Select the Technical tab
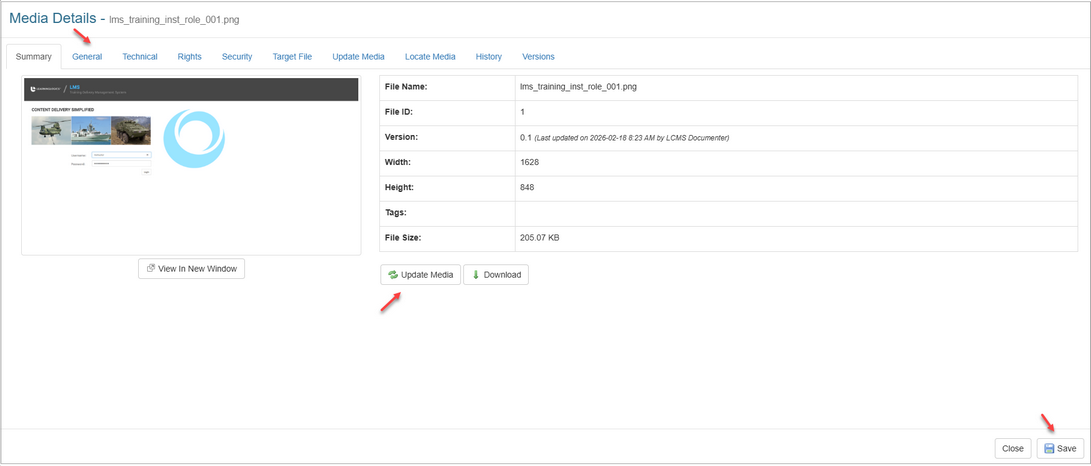 [140, 57]
